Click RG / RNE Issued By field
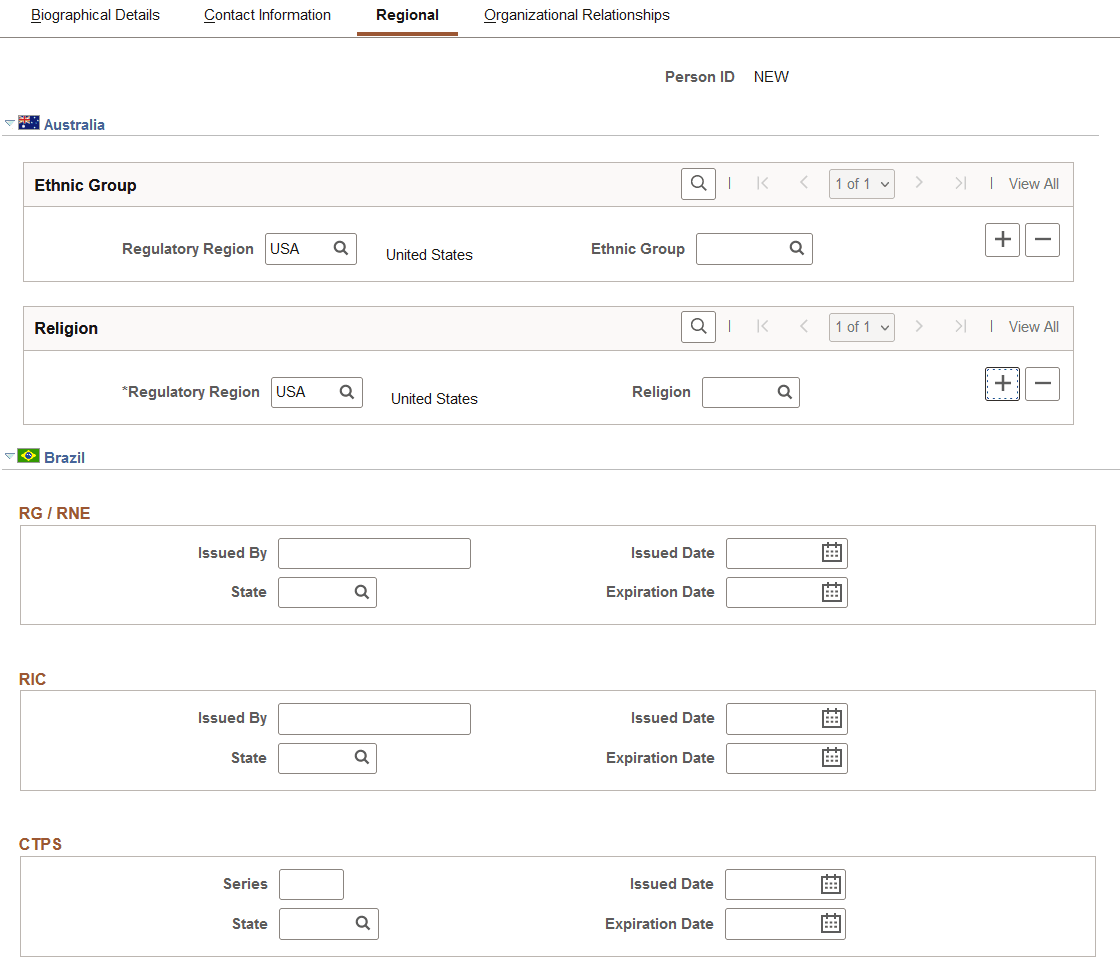 pyautogui.click(x=374, y=553)
